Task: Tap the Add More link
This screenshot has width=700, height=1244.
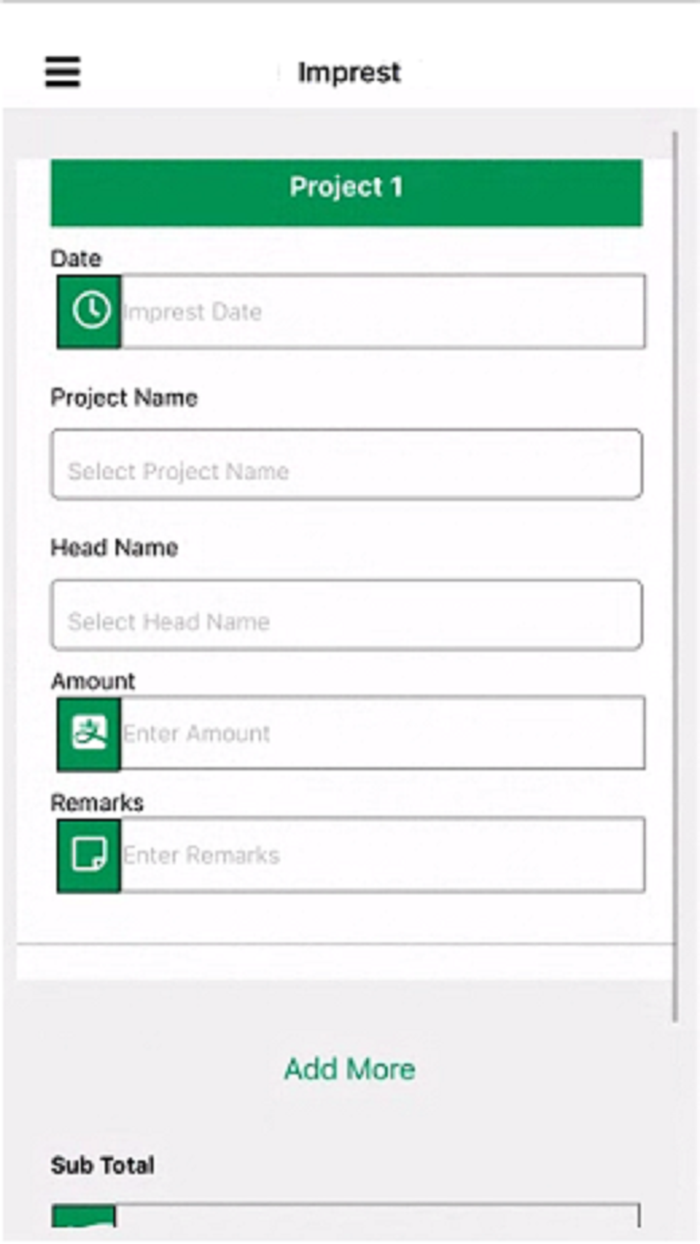Action: (x=349, y=1069)
